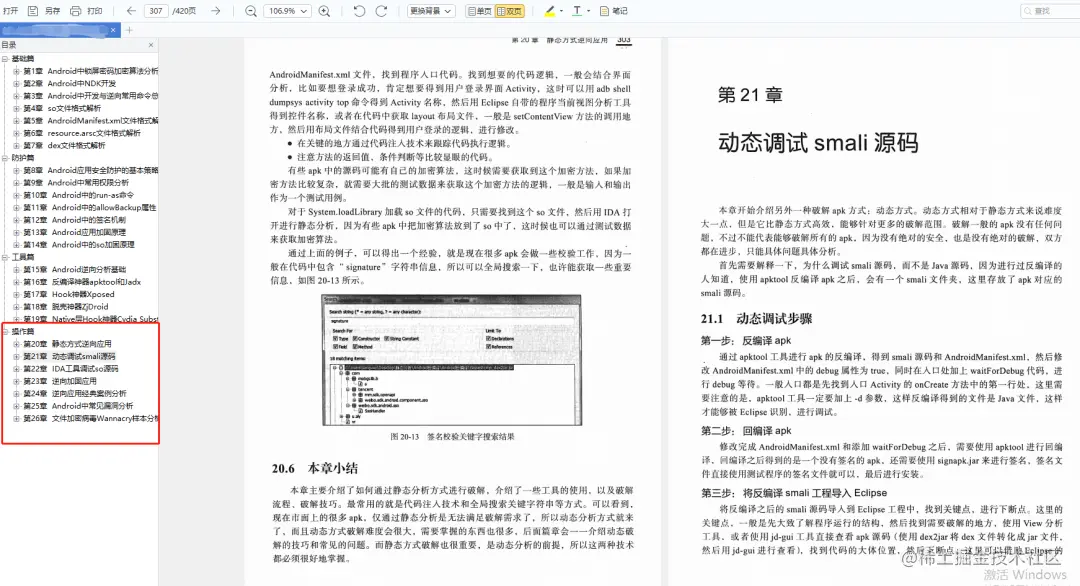1080x586 pixels.
Task: Open 第23章 逆向加固应用
Action: [x=60, y=381]
